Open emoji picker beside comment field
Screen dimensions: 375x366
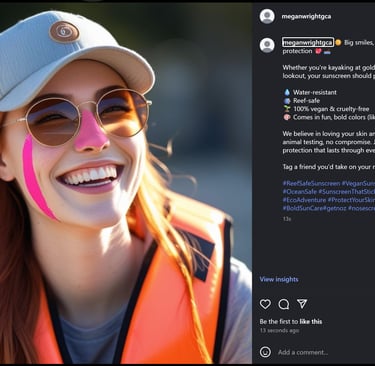(x=265, y=352)
